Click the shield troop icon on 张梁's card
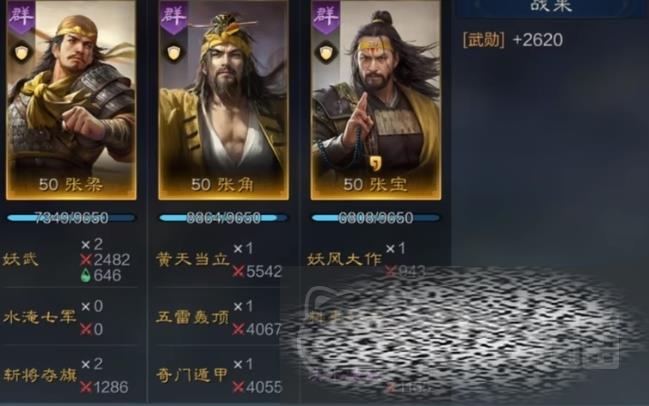 (x=22, y=53)
